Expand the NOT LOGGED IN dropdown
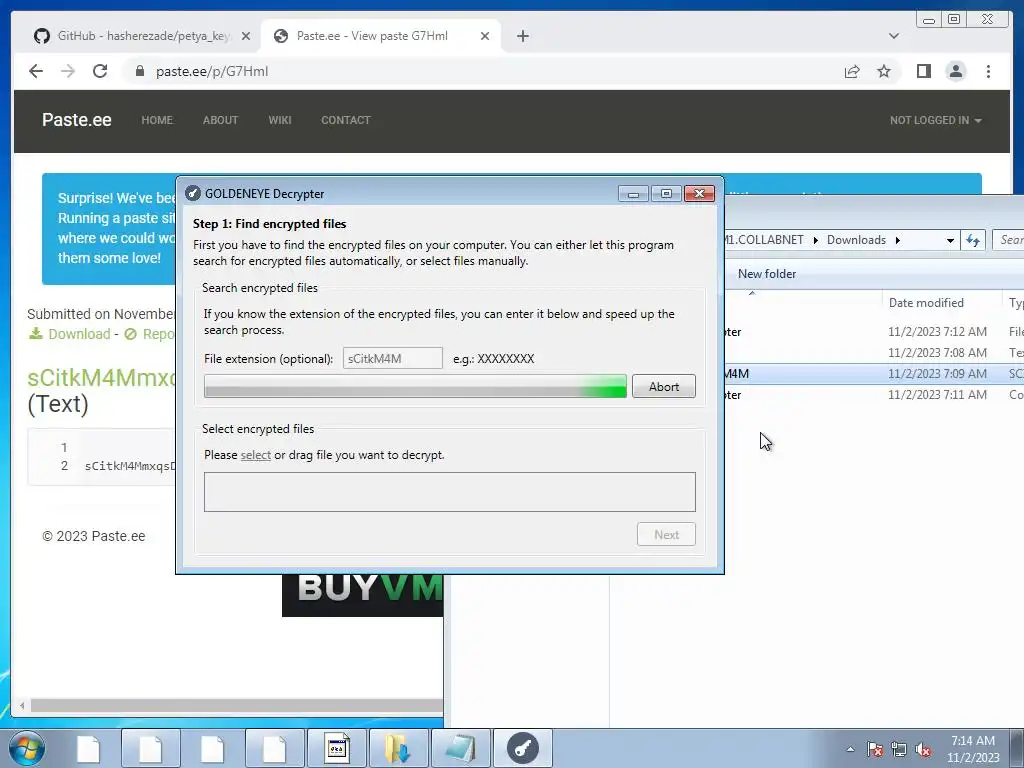 (935, 120)
